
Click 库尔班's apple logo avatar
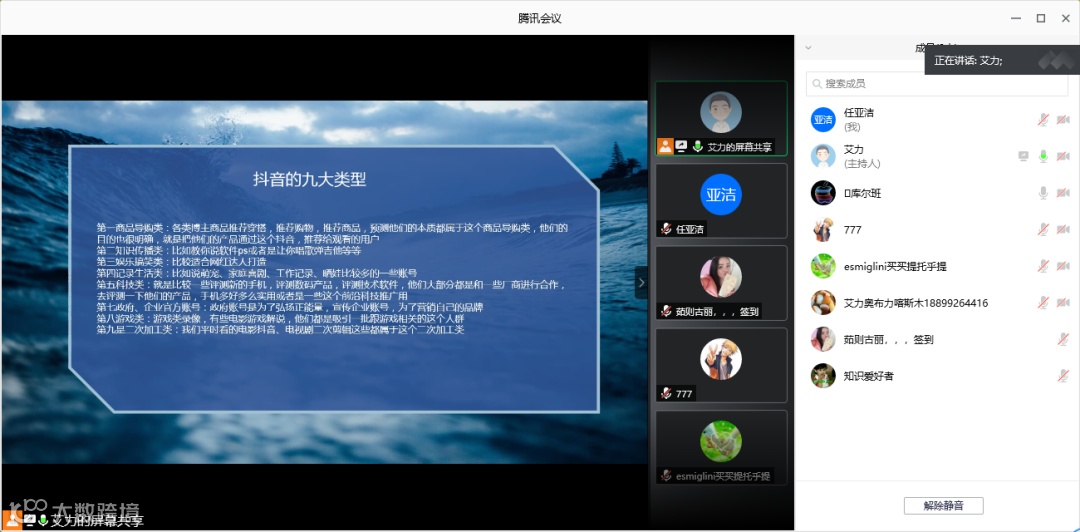click(823, 193)
